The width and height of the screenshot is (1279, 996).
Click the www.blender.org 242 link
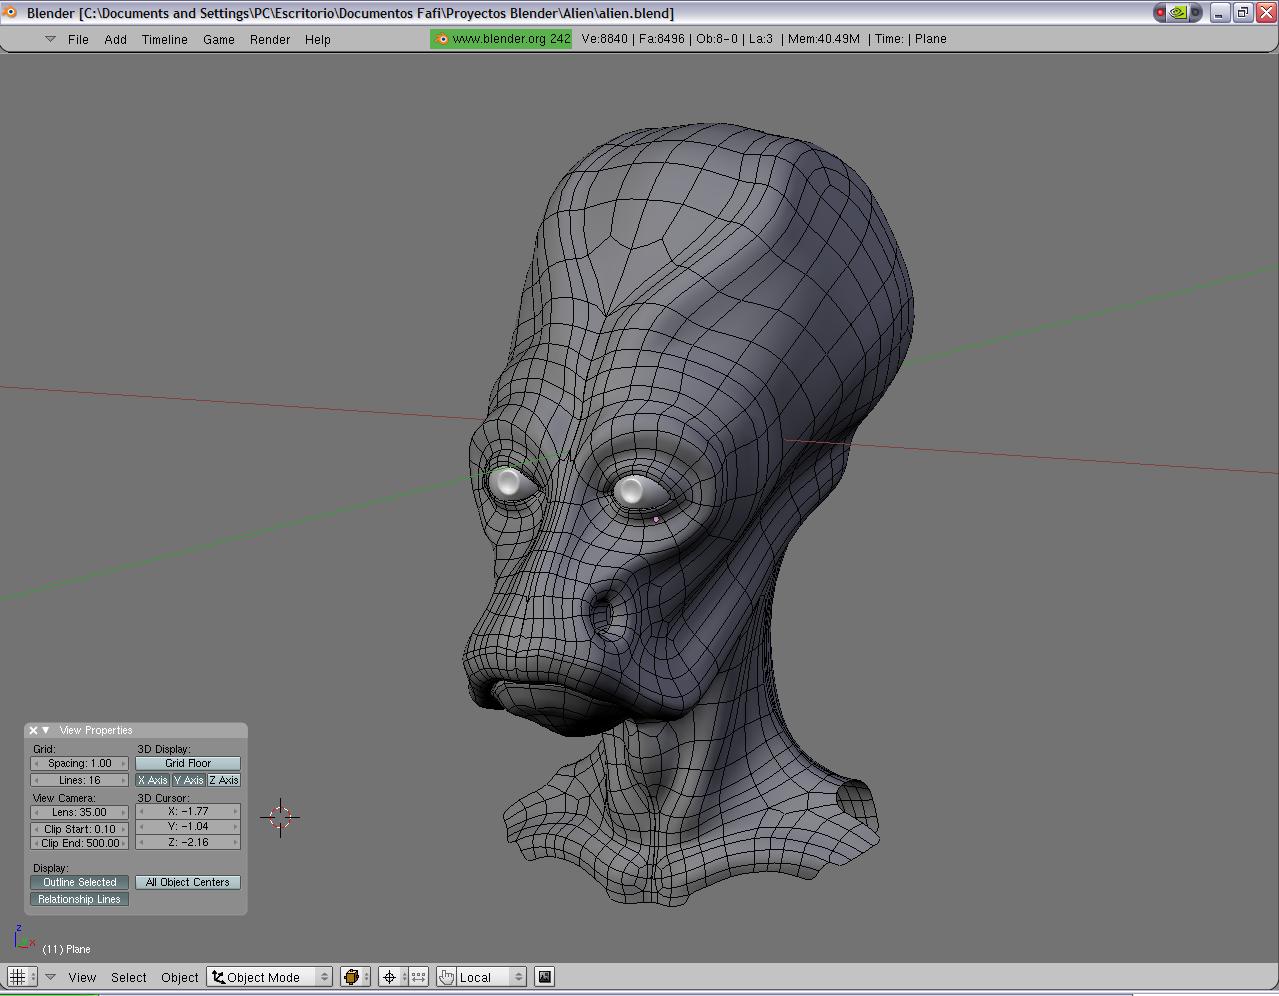pyautogui.click(x=502, y=39)
